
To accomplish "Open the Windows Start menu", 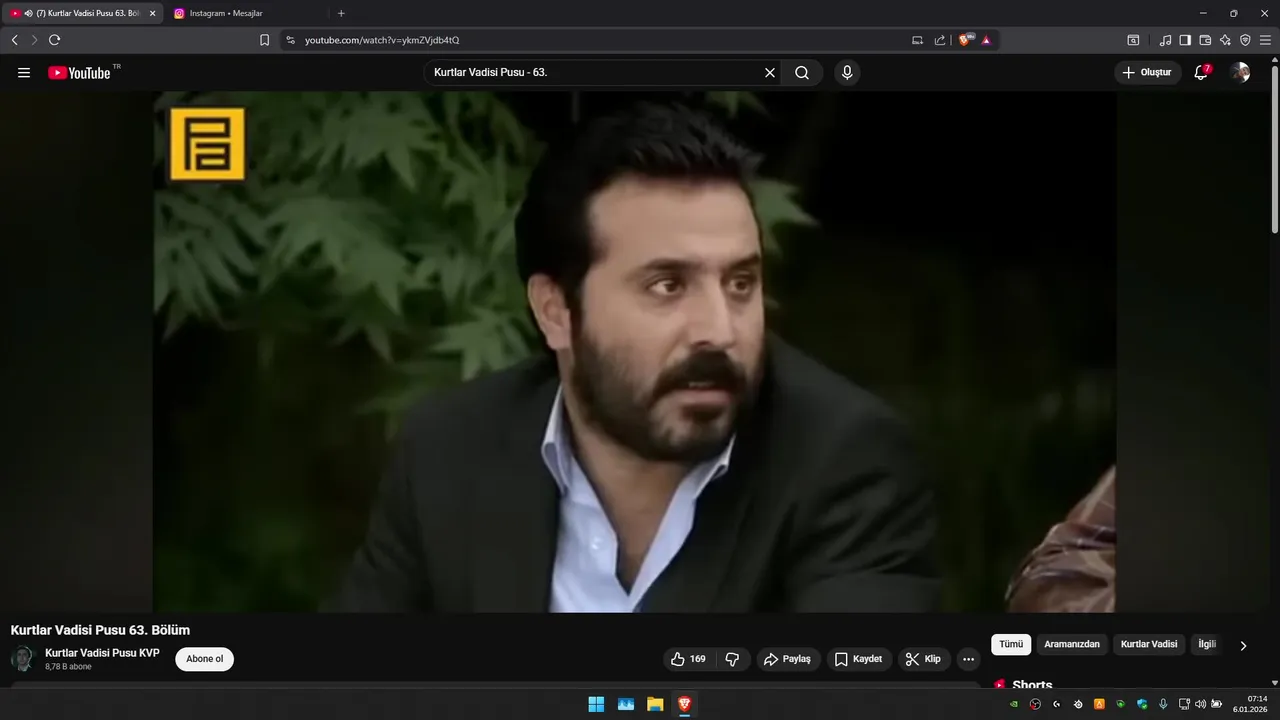I will 596,704.
